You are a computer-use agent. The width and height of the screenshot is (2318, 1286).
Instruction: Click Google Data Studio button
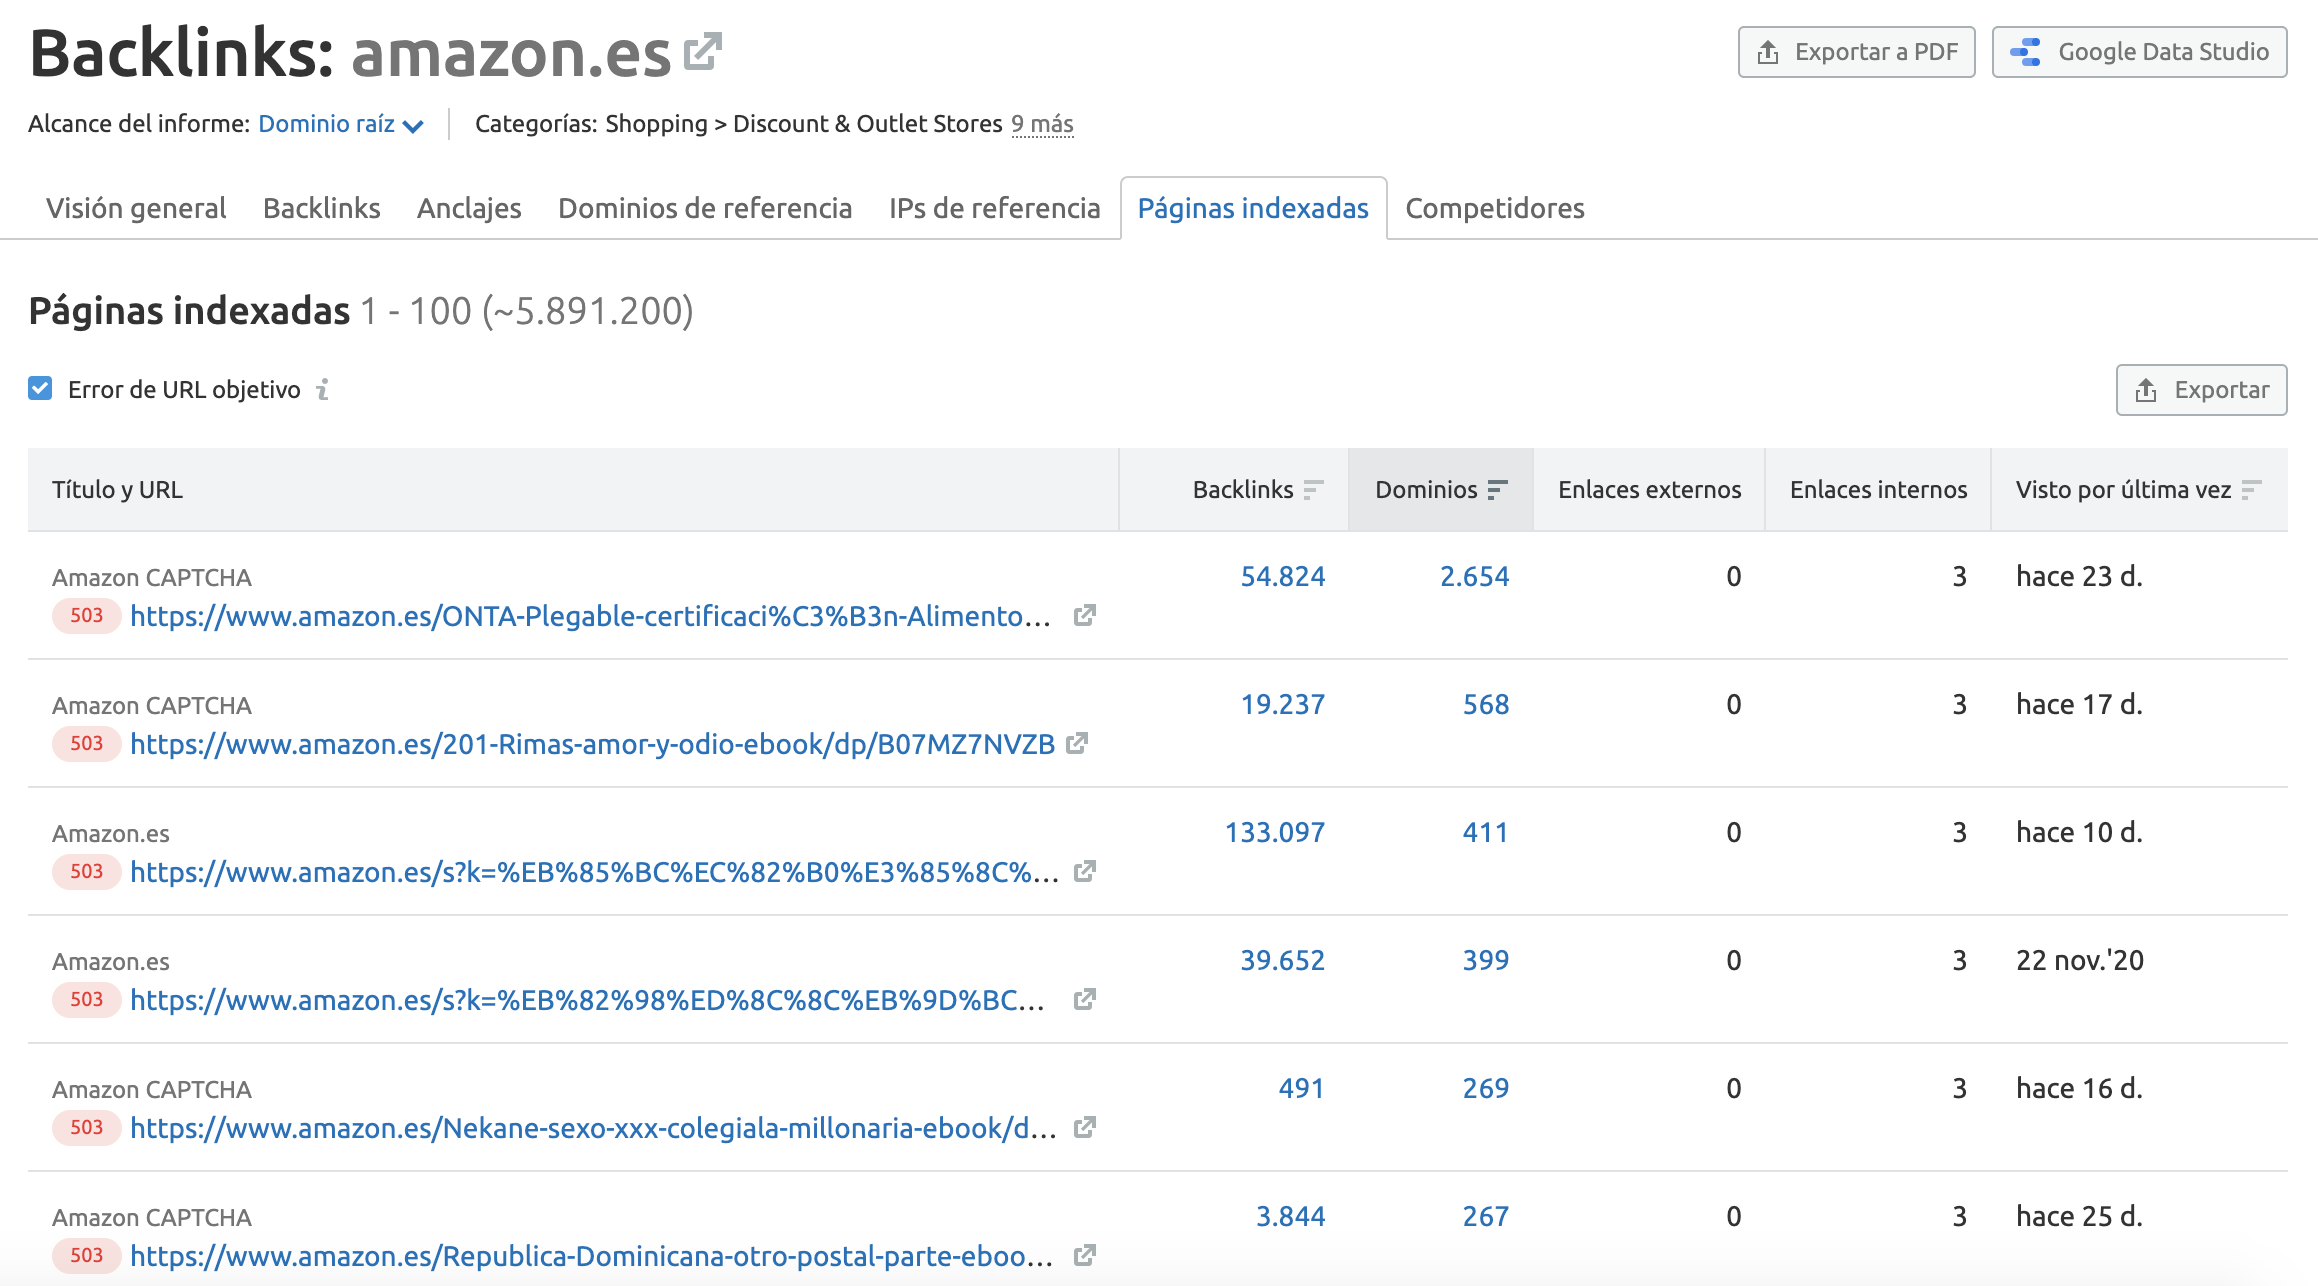tap(2140, 52)
